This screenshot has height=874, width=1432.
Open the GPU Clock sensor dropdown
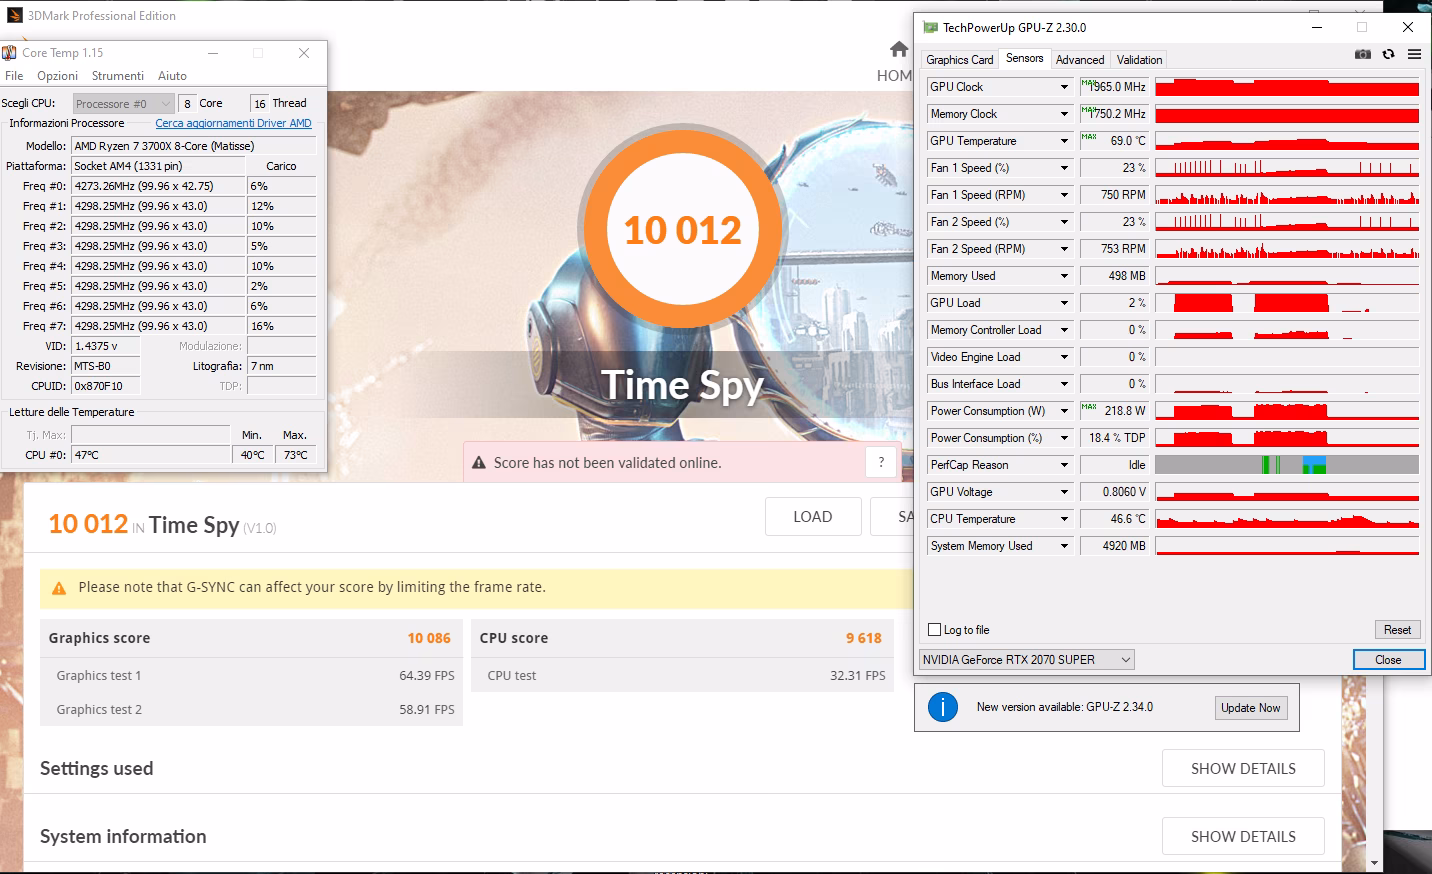pyautogui.click(x=1064, y=87)
